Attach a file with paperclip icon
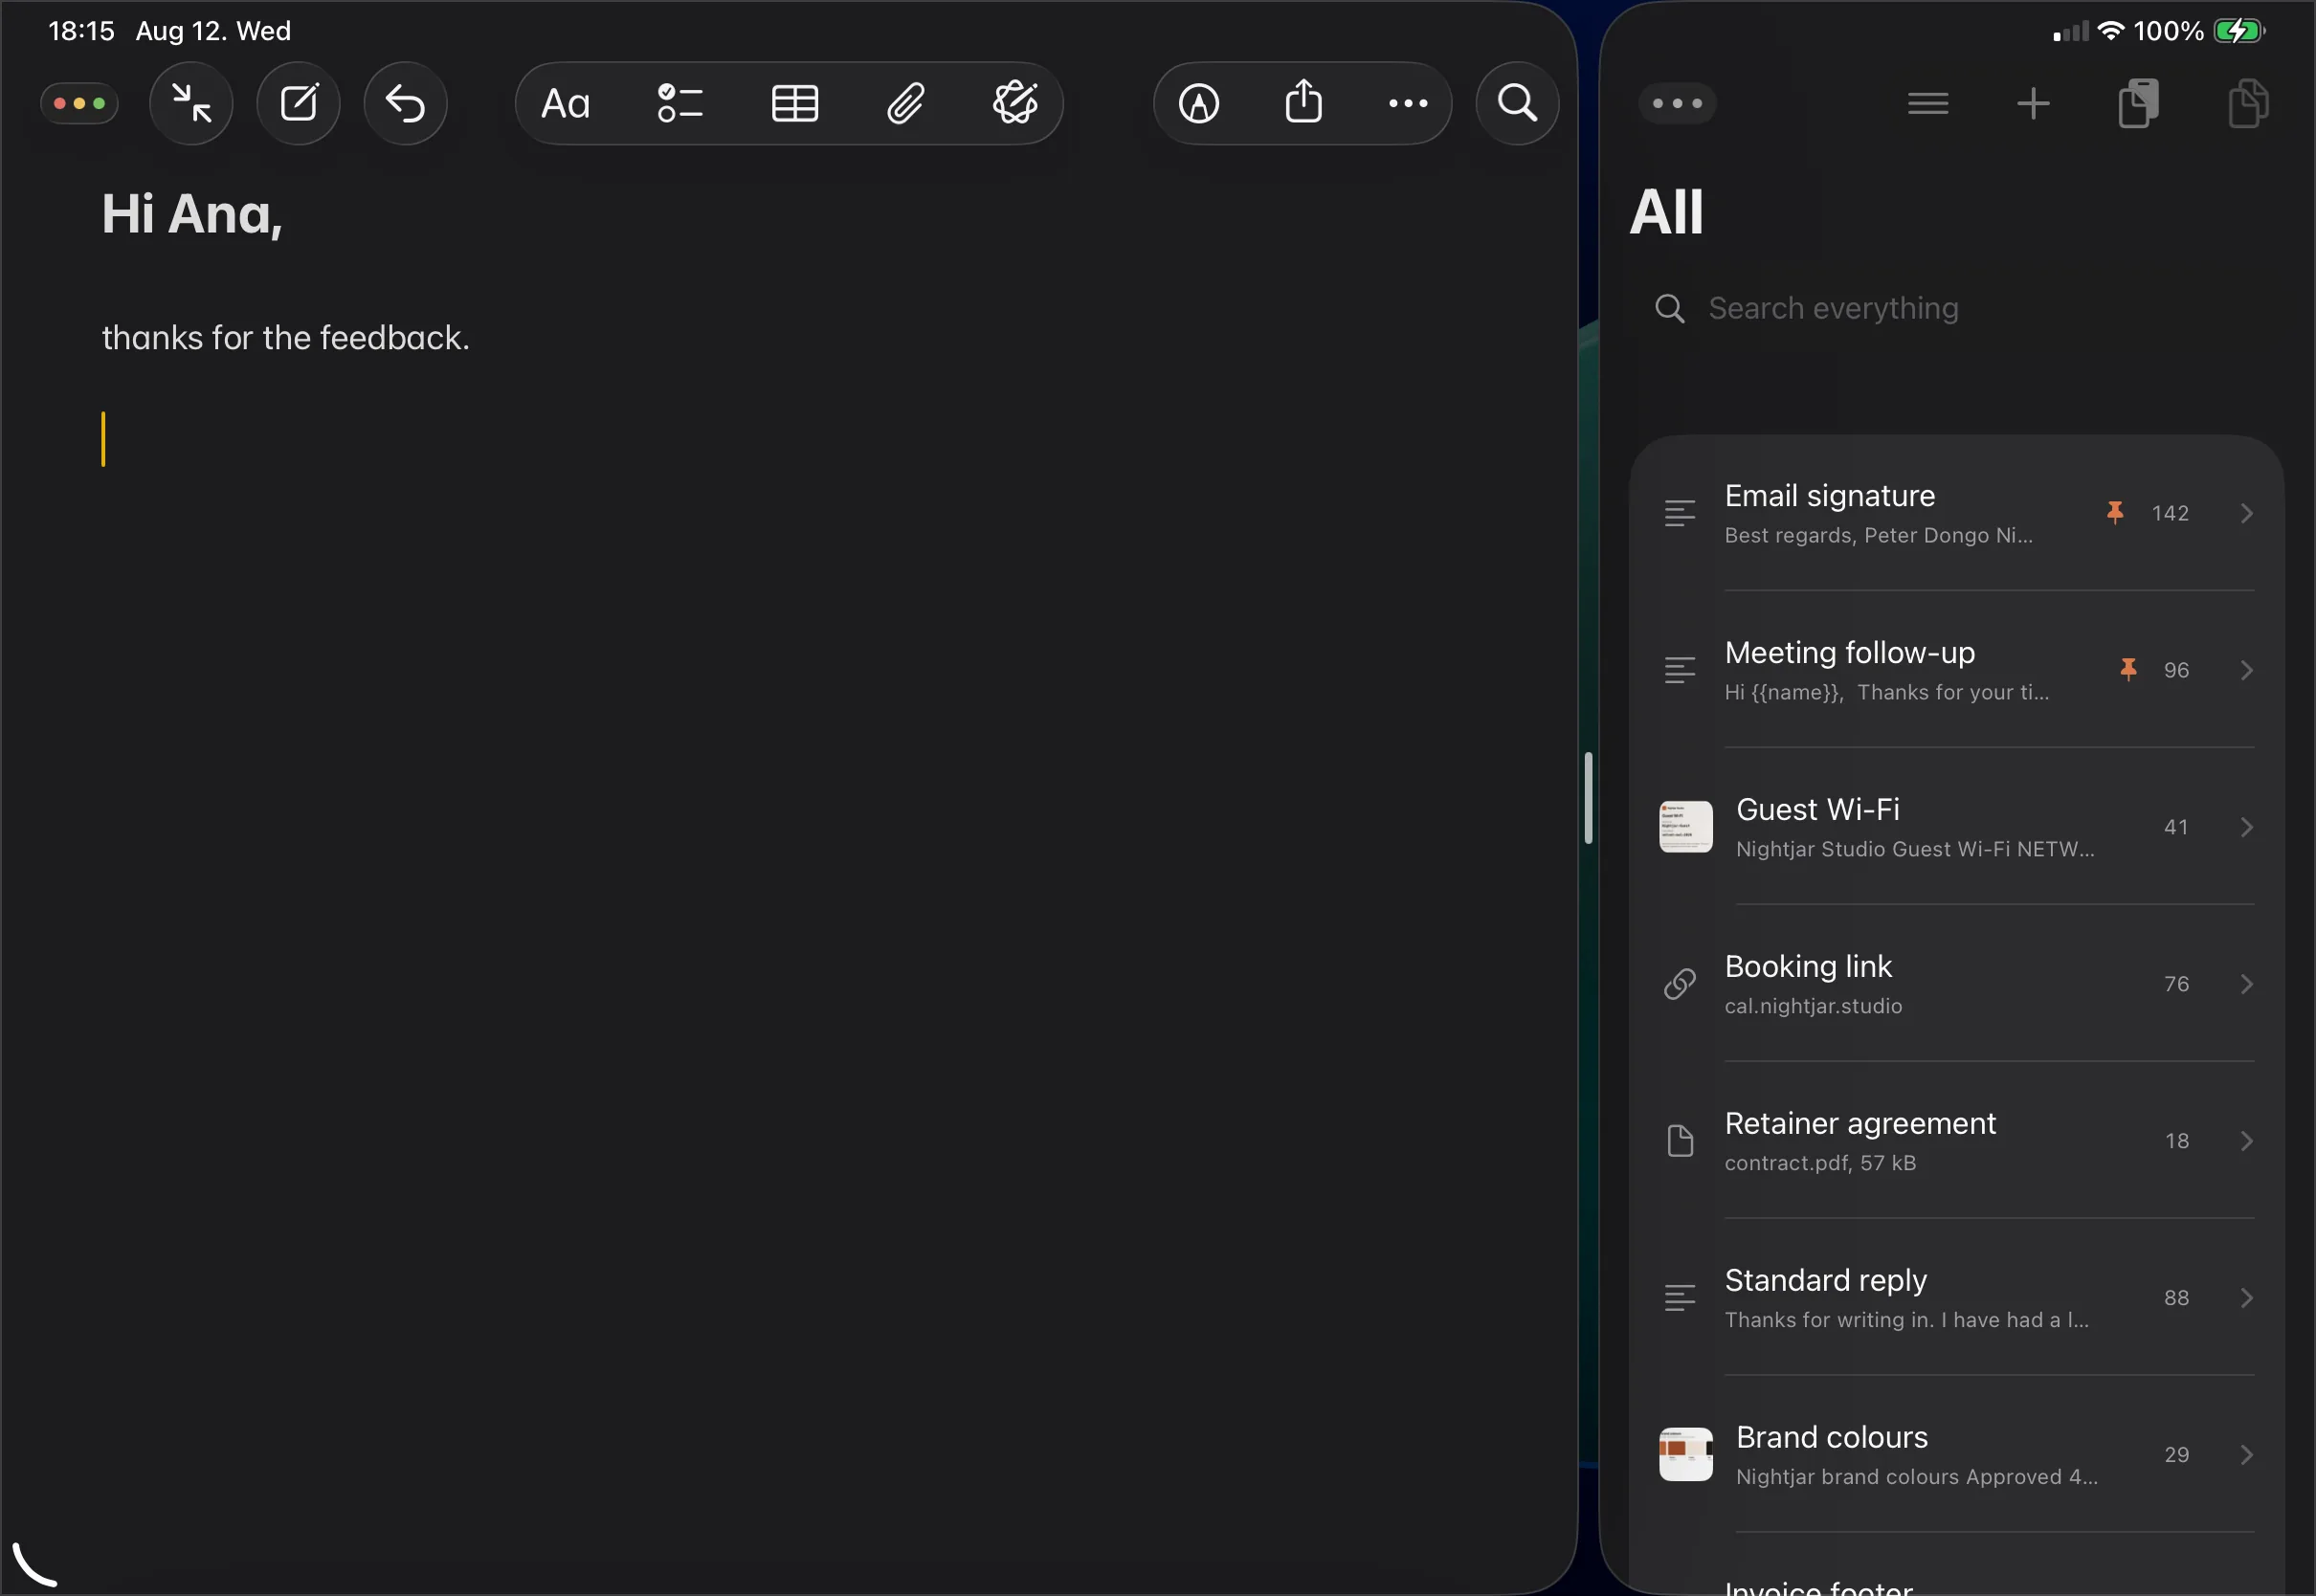Viewport: 2316px width, 1596px height. coord(906,103)
